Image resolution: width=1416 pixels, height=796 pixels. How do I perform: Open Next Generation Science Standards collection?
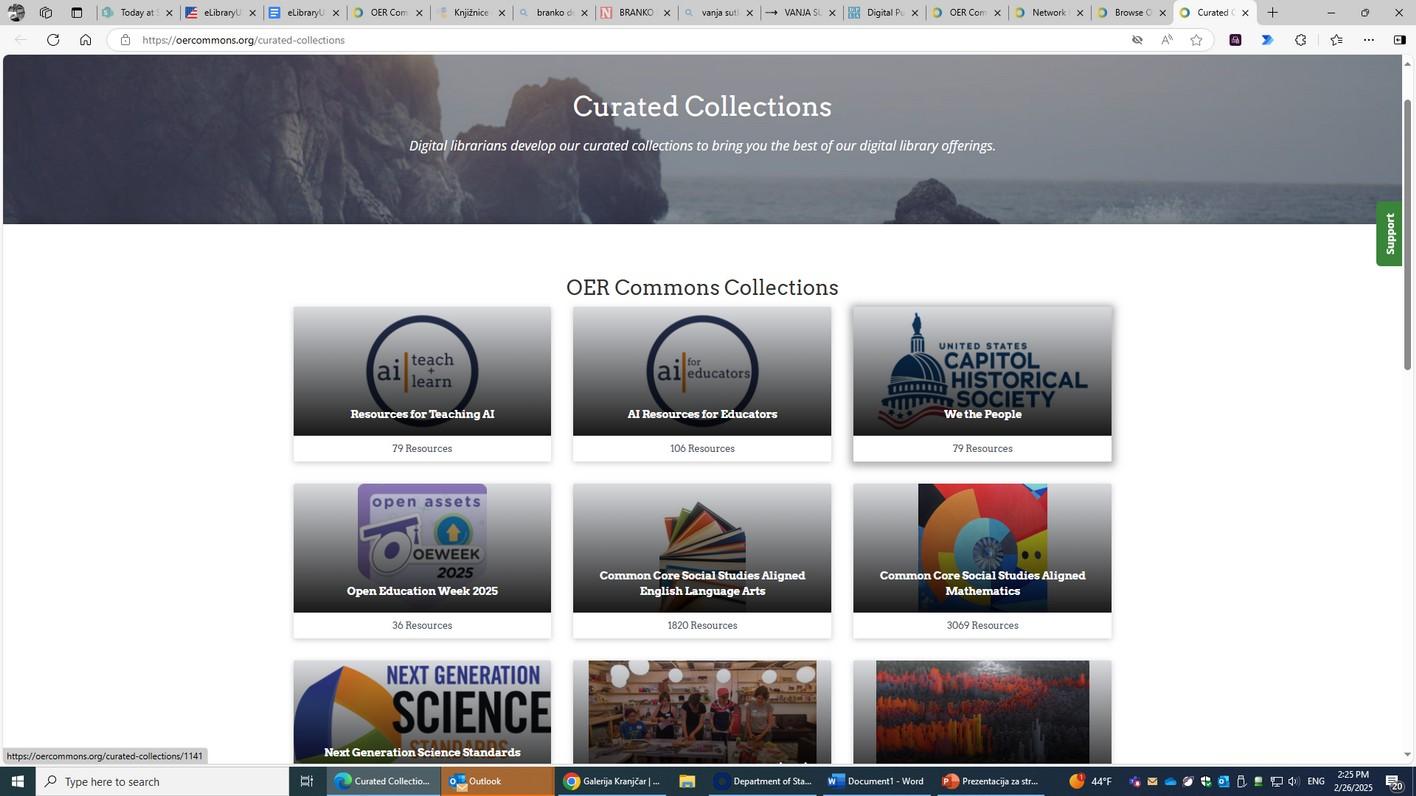422,712
